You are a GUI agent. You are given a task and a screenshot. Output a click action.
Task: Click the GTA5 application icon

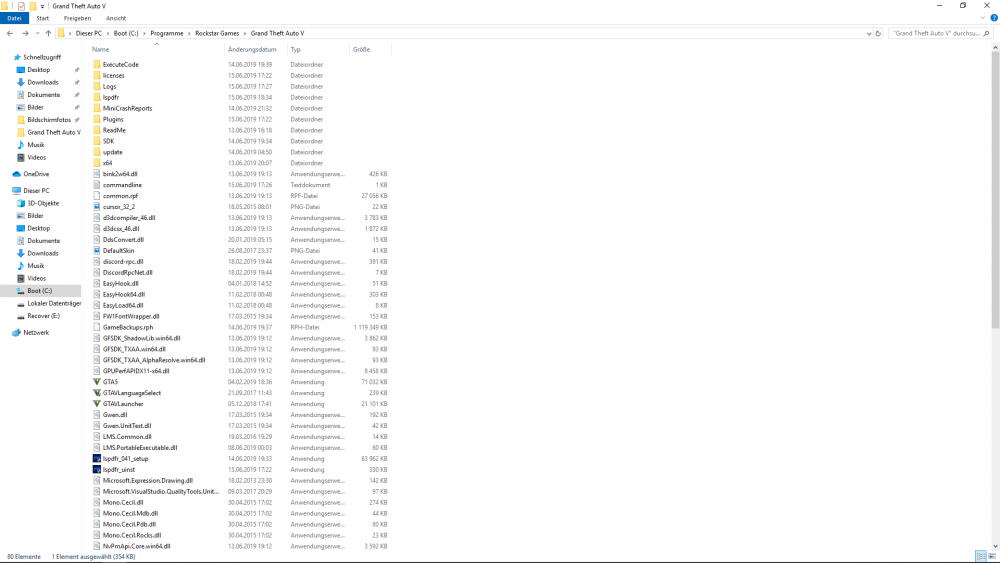click(97, 382)
